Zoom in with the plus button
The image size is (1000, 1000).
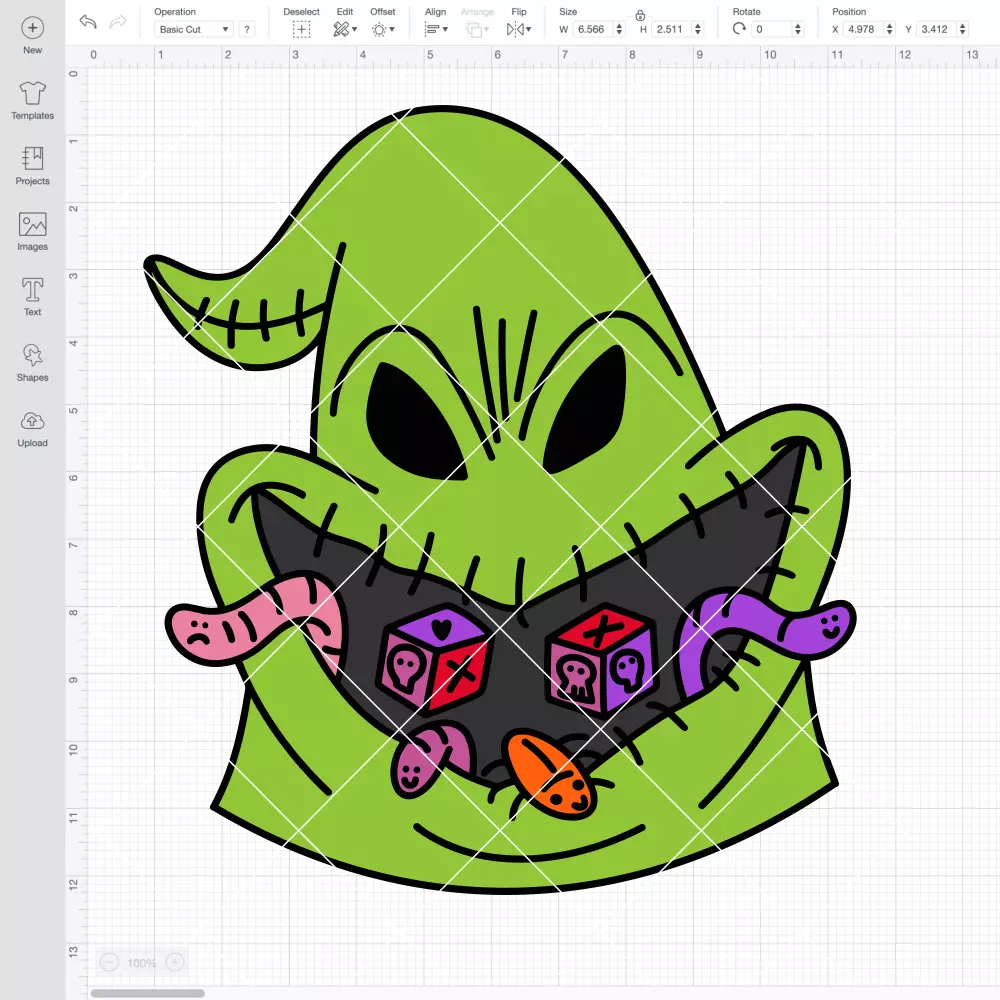175,962
